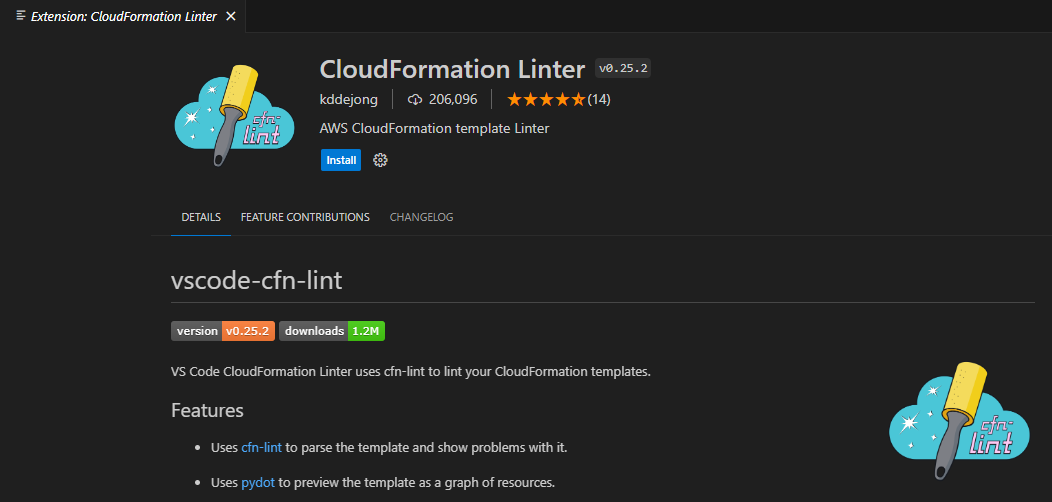Screen dimensions: 1052x502
Task: Click the five-star rating
Action: [x=546, y=100]
